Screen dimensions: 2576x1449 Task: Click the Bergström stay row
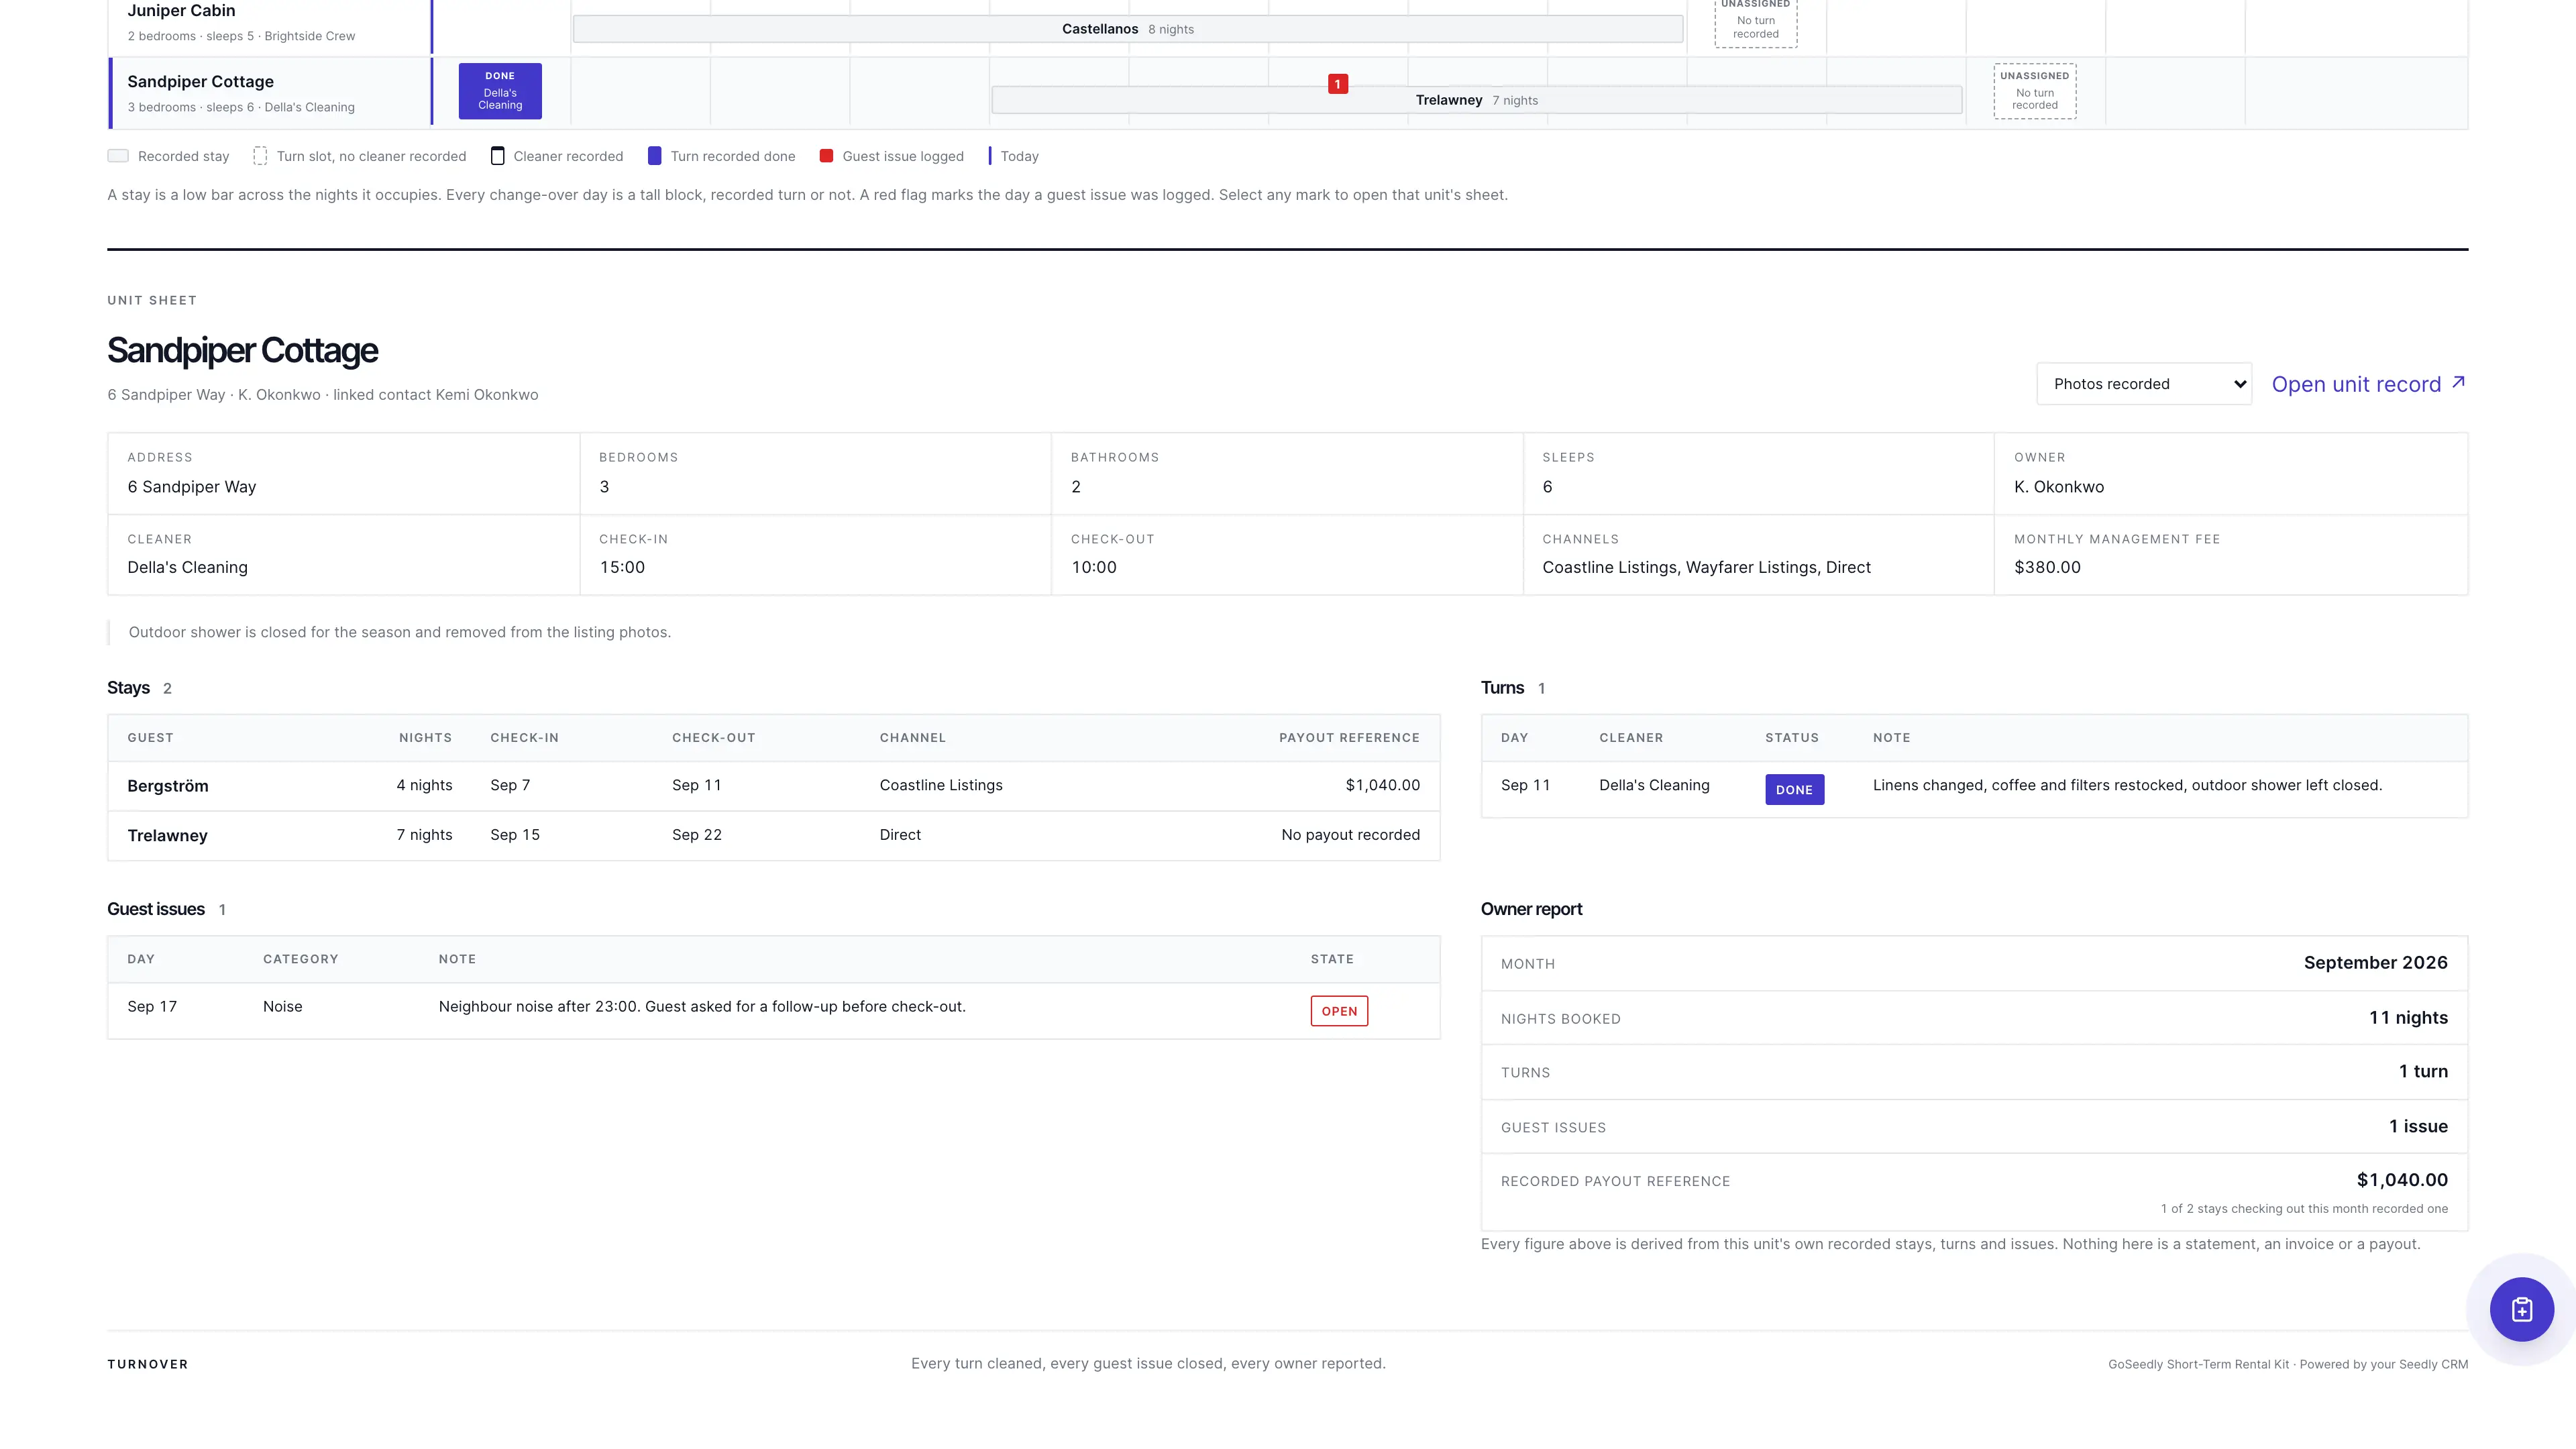pos(773,786)
